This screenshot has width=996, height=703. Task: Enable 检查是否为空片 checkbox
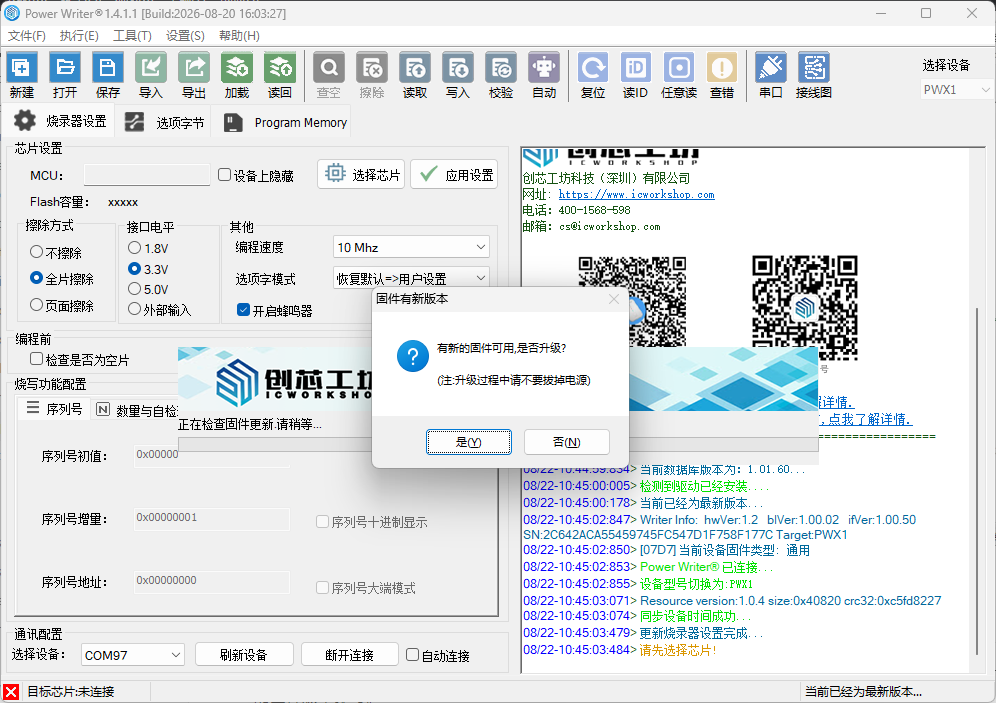tap(37, 359)
